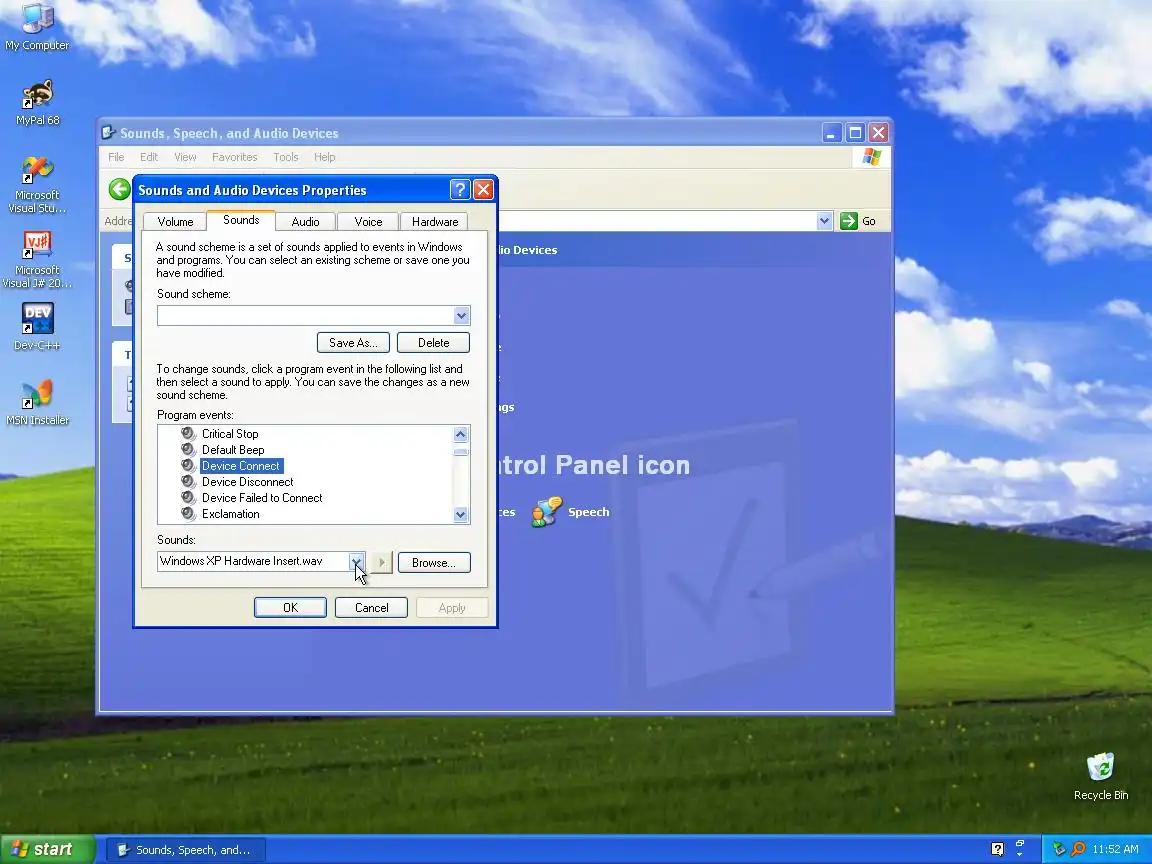Open the Edit menu
Screen dimensions: 1152x864
pyautogui.click(x=149, y=157)
